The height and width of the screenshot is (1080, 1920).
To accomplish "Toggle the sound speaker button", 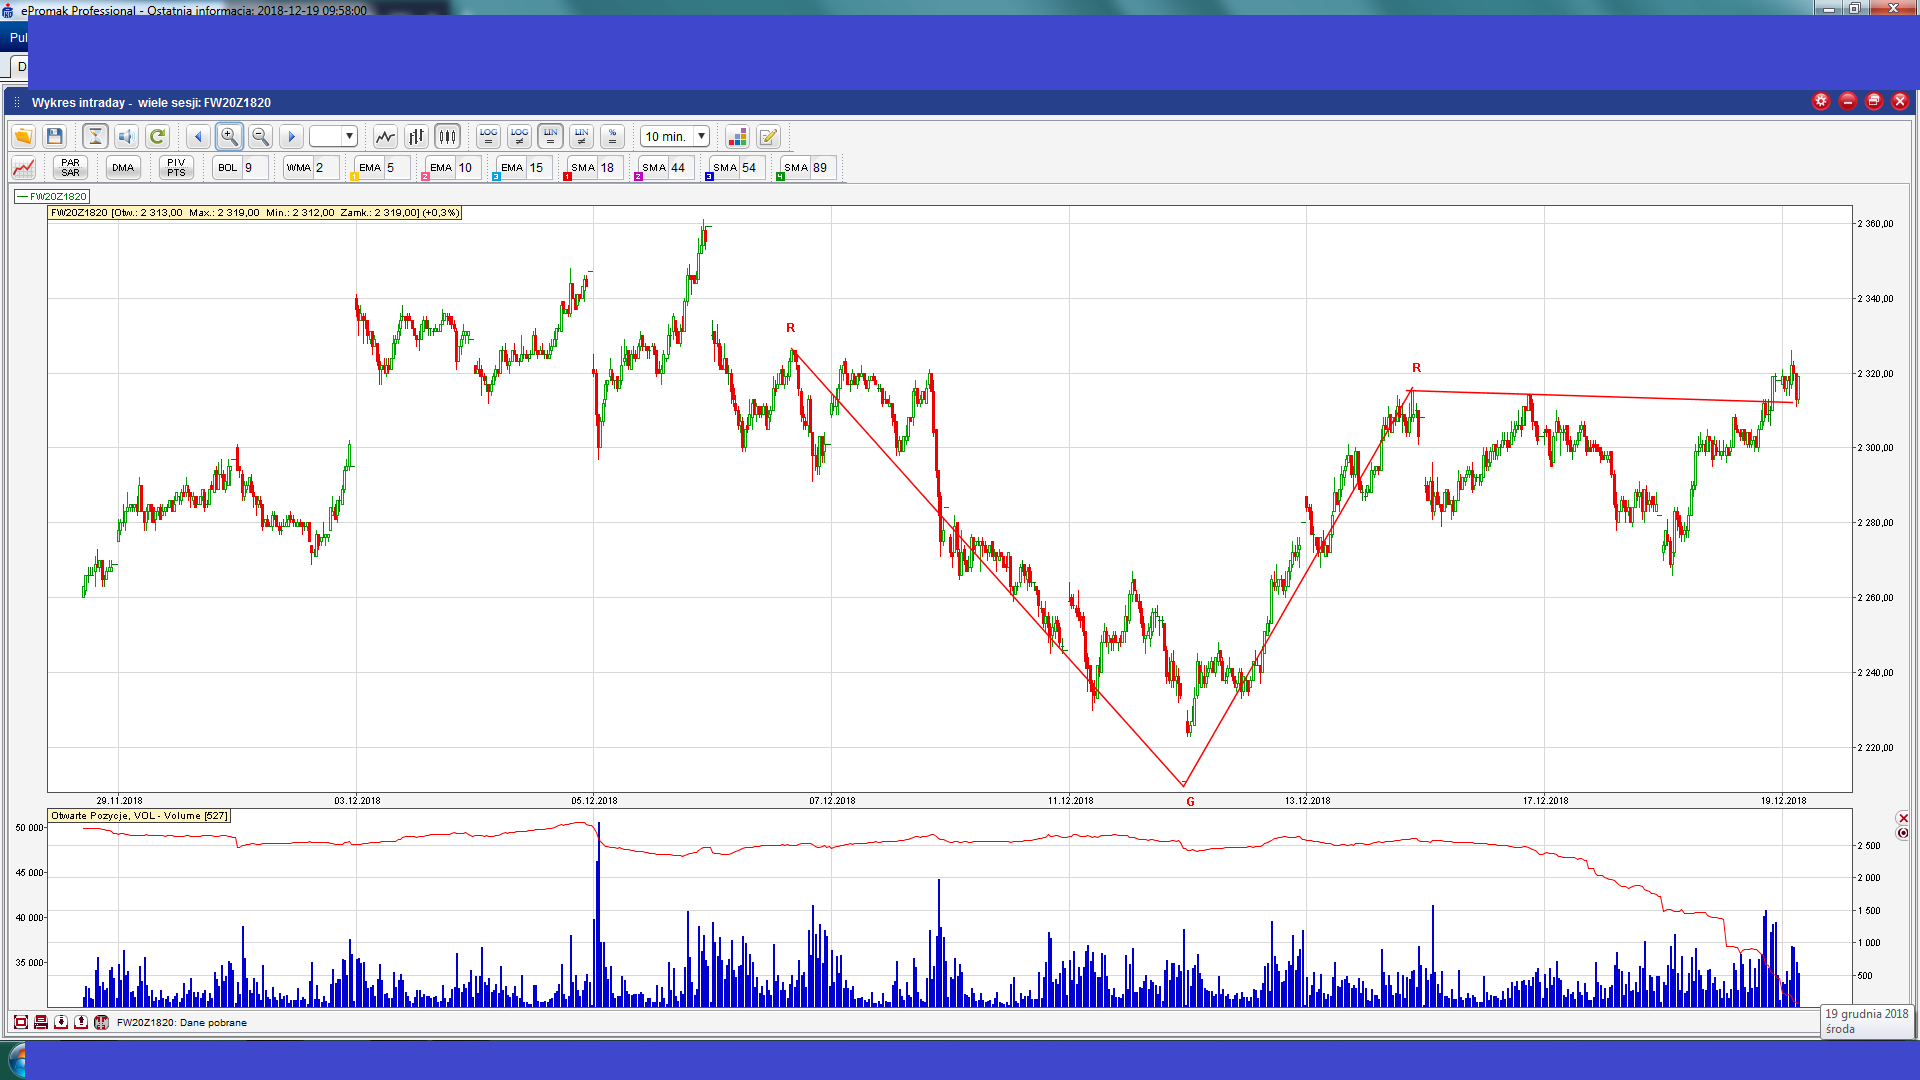I will click(126, 137).
